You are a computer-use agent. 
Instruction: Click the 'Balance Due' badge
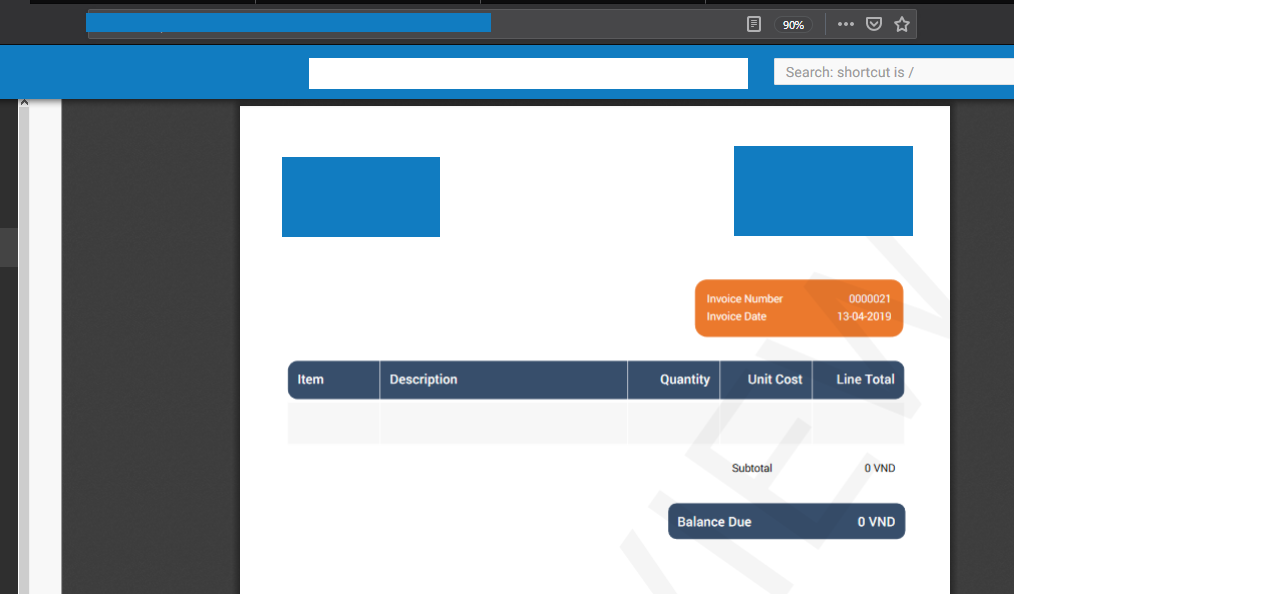tap(786, 521)
